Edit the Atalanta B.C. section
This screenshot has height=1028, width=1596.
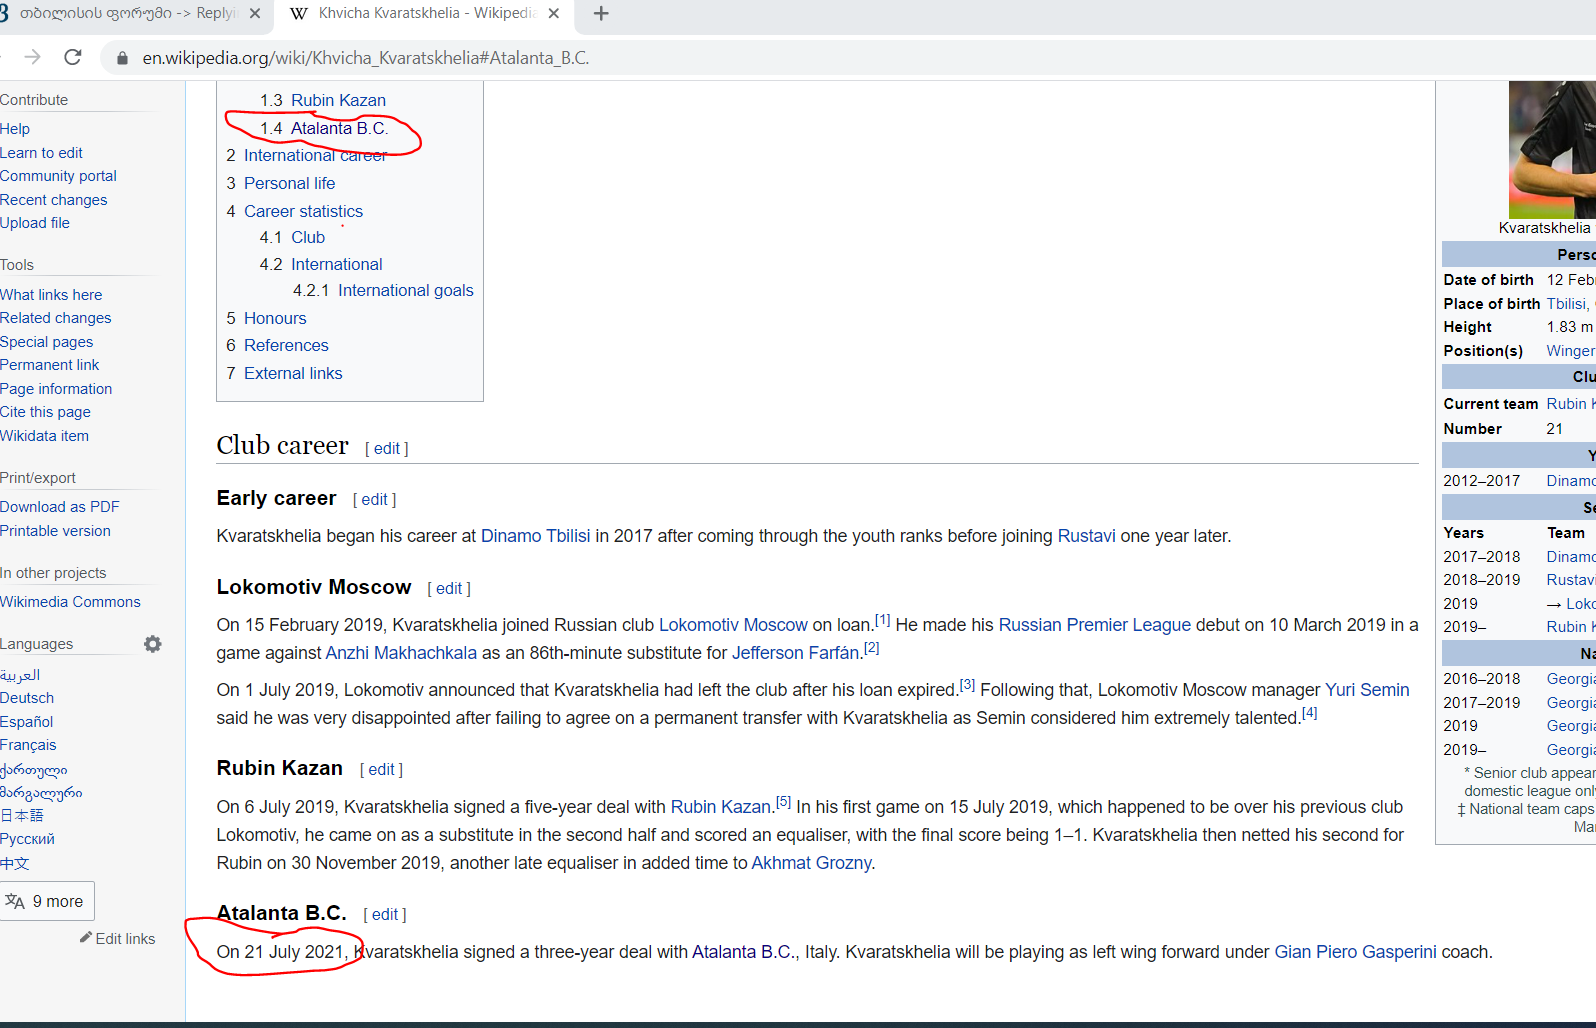pos(385,915)
